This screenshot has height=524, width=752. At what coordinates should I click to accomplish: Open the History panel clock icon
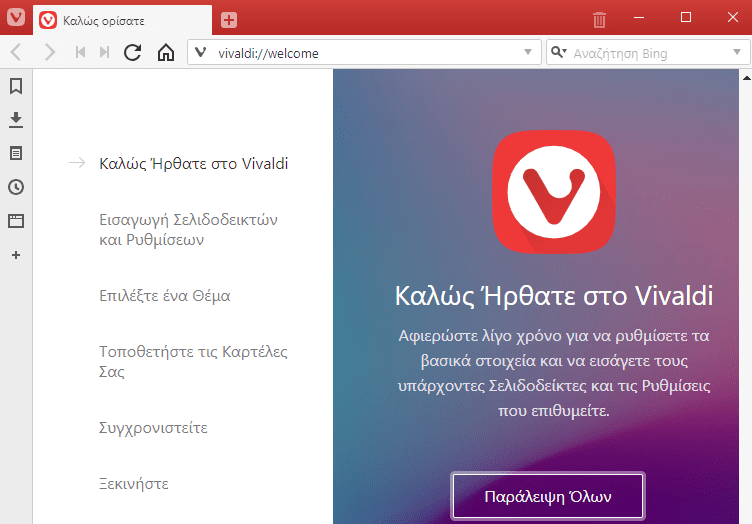click(16, 187)
